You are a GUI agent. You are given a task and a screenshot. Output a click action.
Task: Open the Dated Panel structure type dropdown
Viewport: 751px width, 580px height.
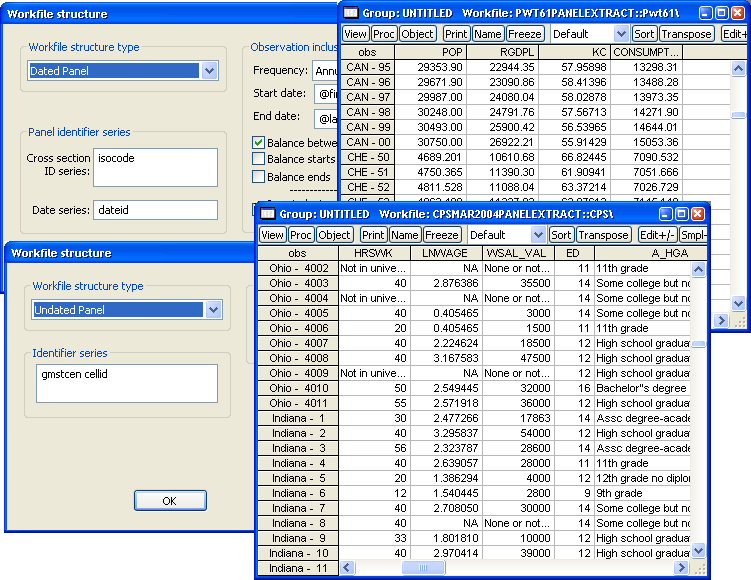209,71
